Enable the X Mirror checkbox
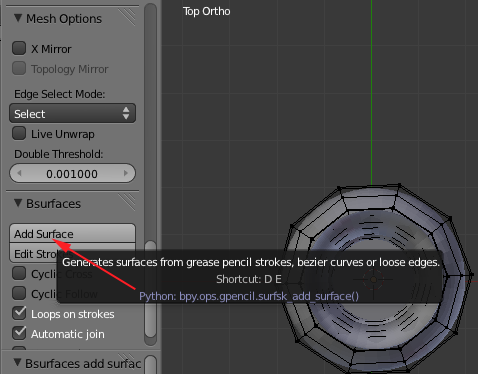Screen dimensions: 478x374 pos(19,48)
